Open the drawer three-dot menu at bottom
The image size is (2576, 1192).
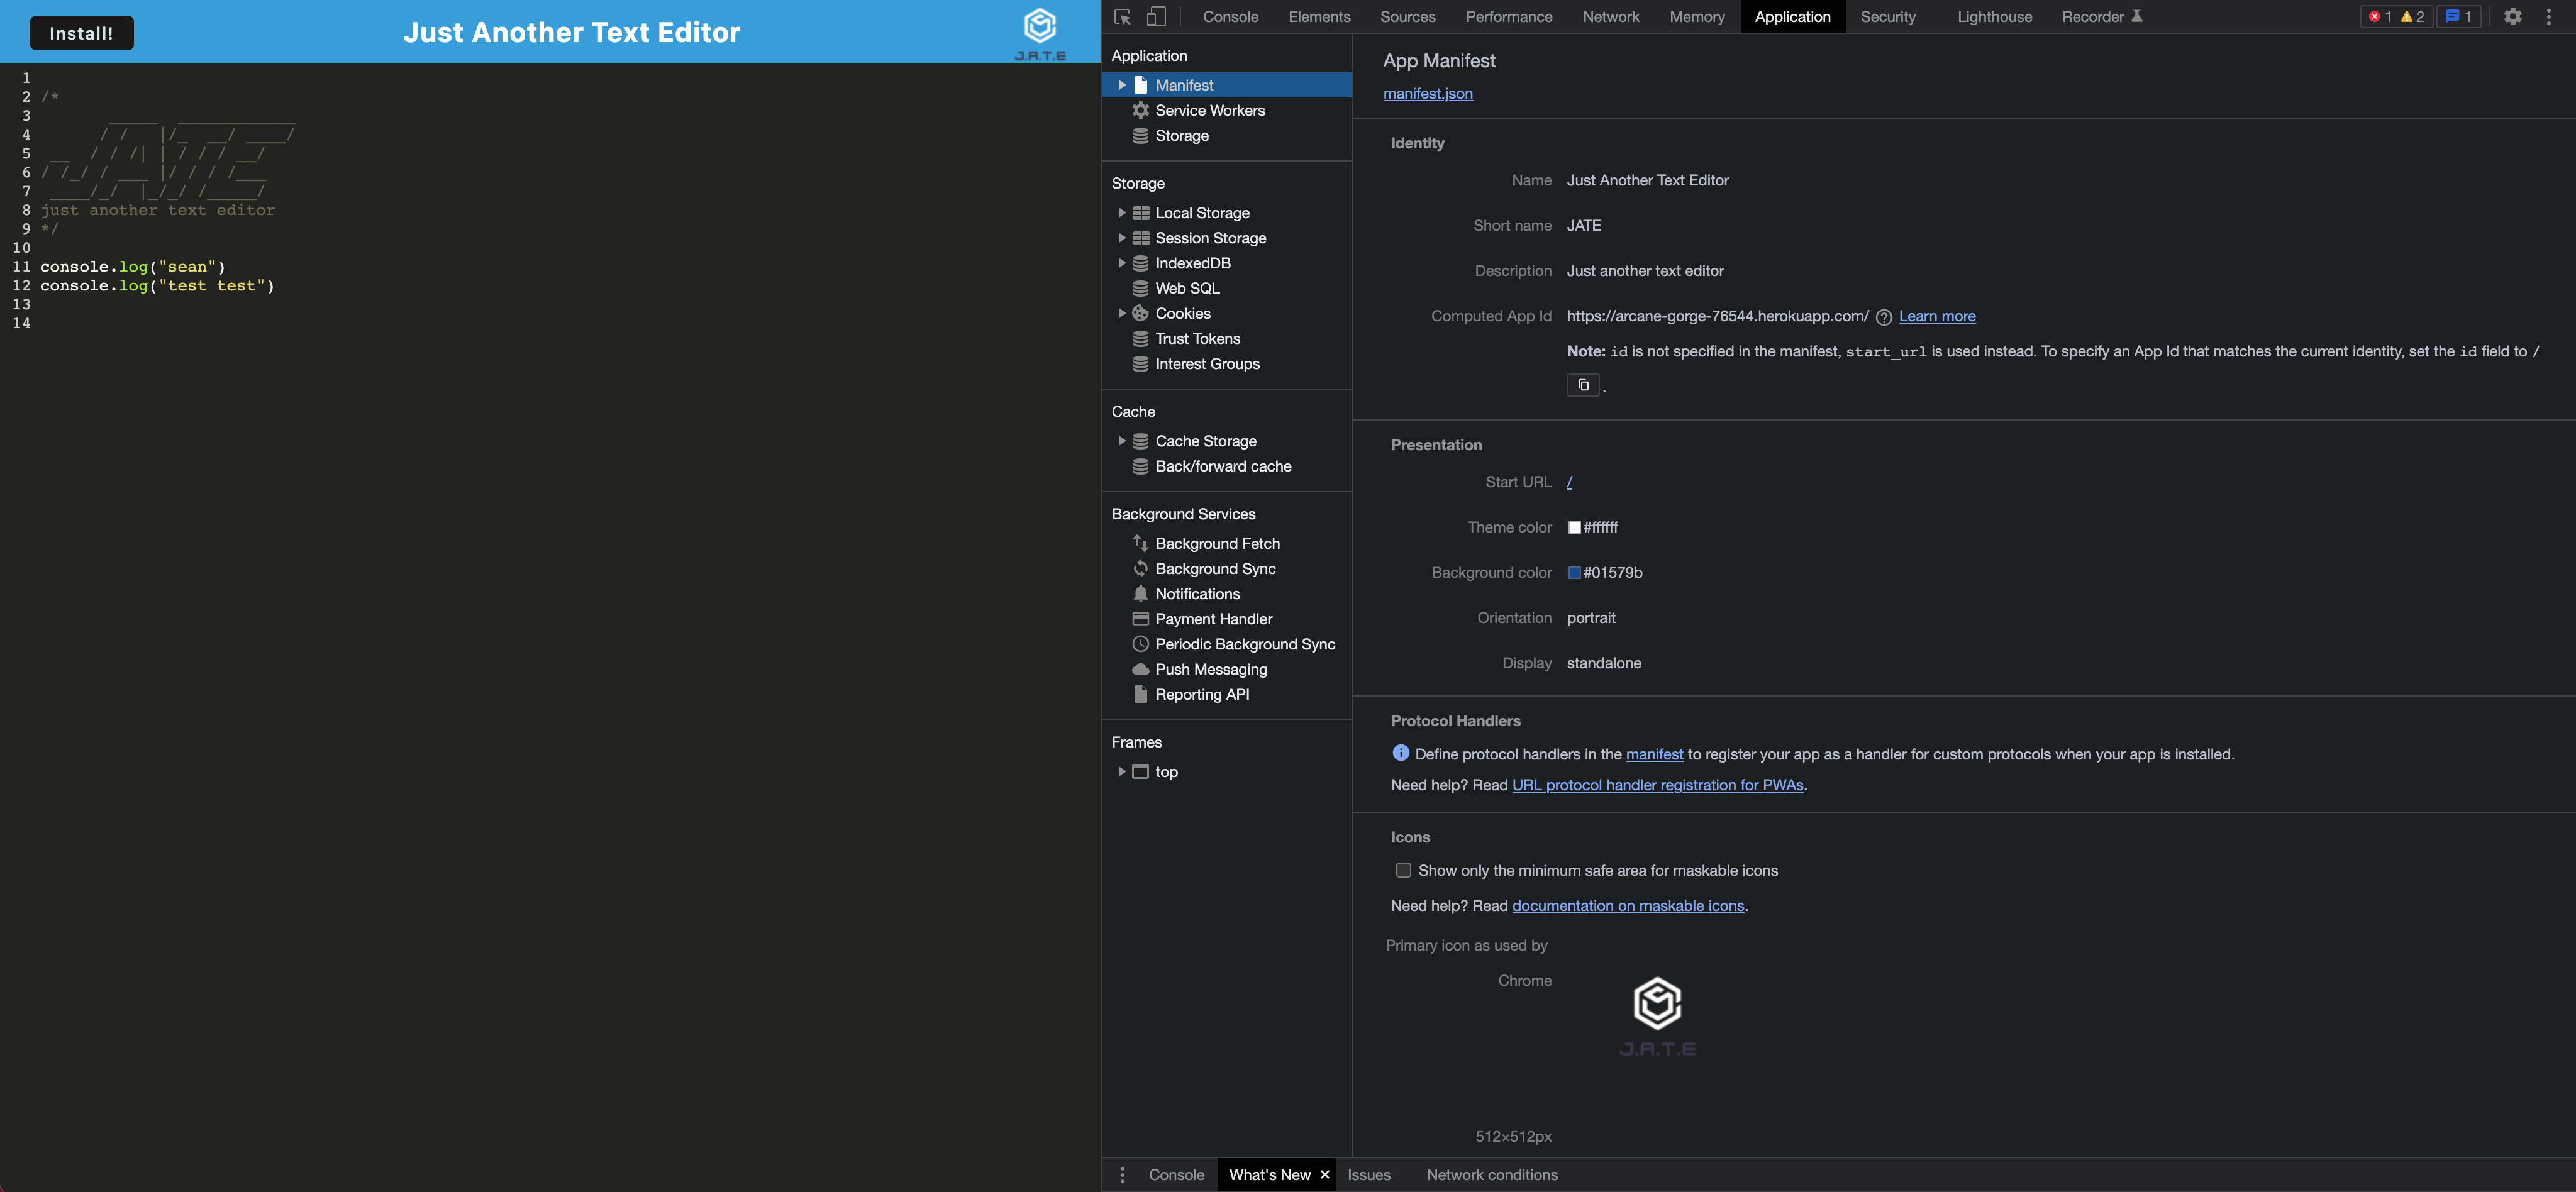1122,1175
